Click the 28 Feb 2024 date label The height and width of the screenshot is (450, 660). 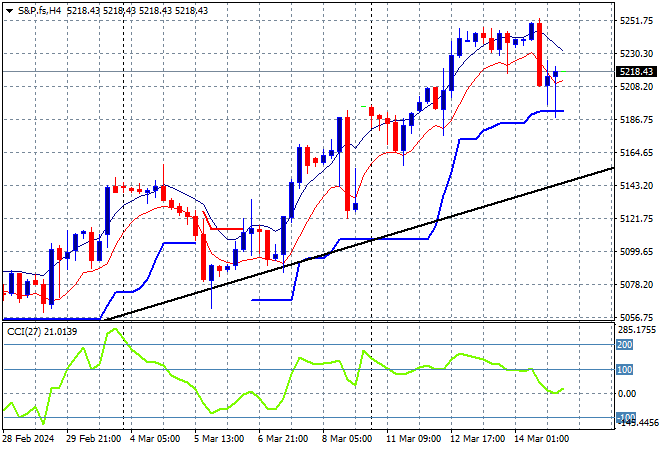pos(30,439)
